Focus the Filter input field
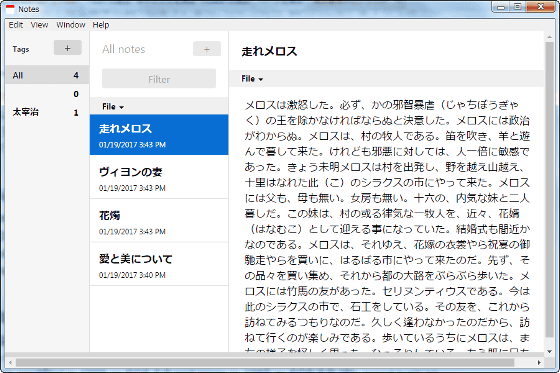The image size is (560, 373). (x=159, y=79)
